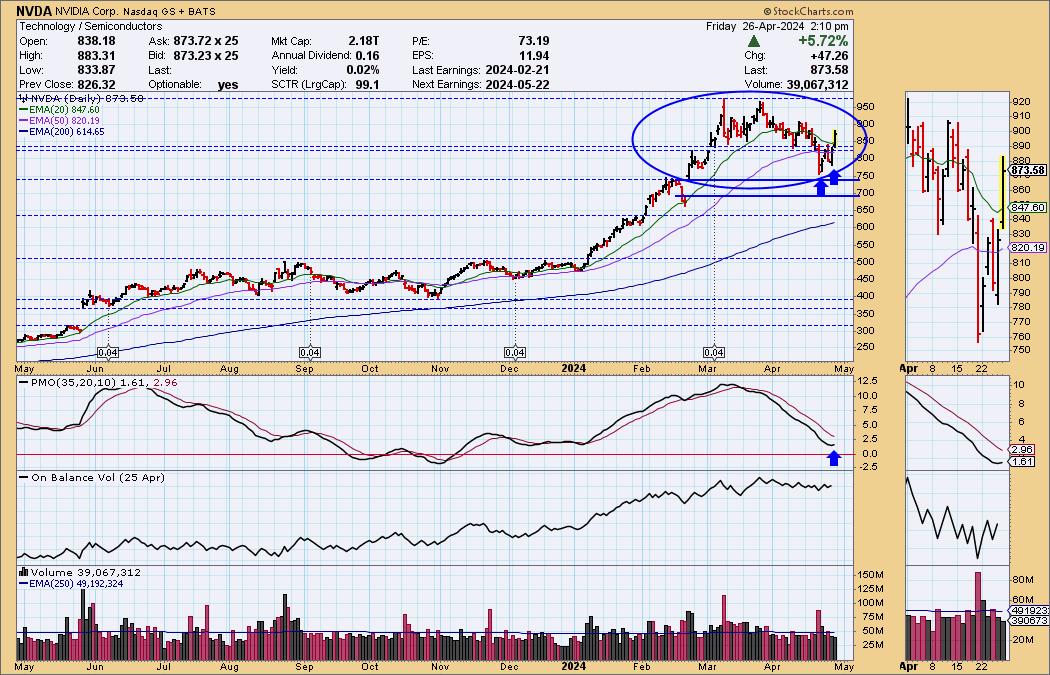Click the tallest volume bar in April inset

pos(978,611)
